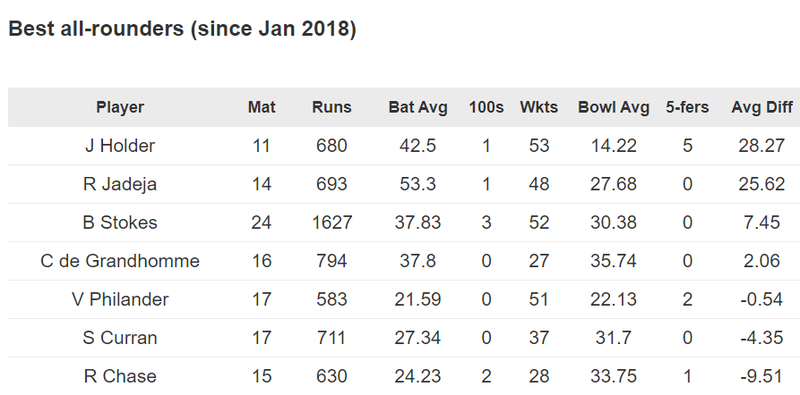Image resolution: width=800 pixels, height=395 pixels.
Task: Click the 5-fers column header
Action: click(687, 107)
